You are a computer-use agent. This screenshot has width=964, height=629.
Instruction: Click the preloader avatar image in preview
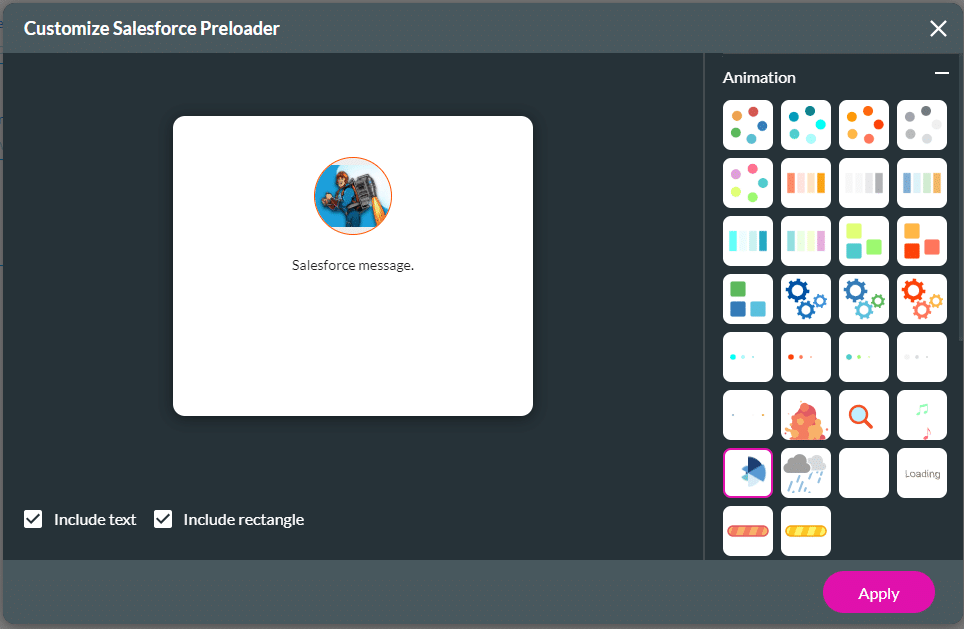click(x=353, y=196)
